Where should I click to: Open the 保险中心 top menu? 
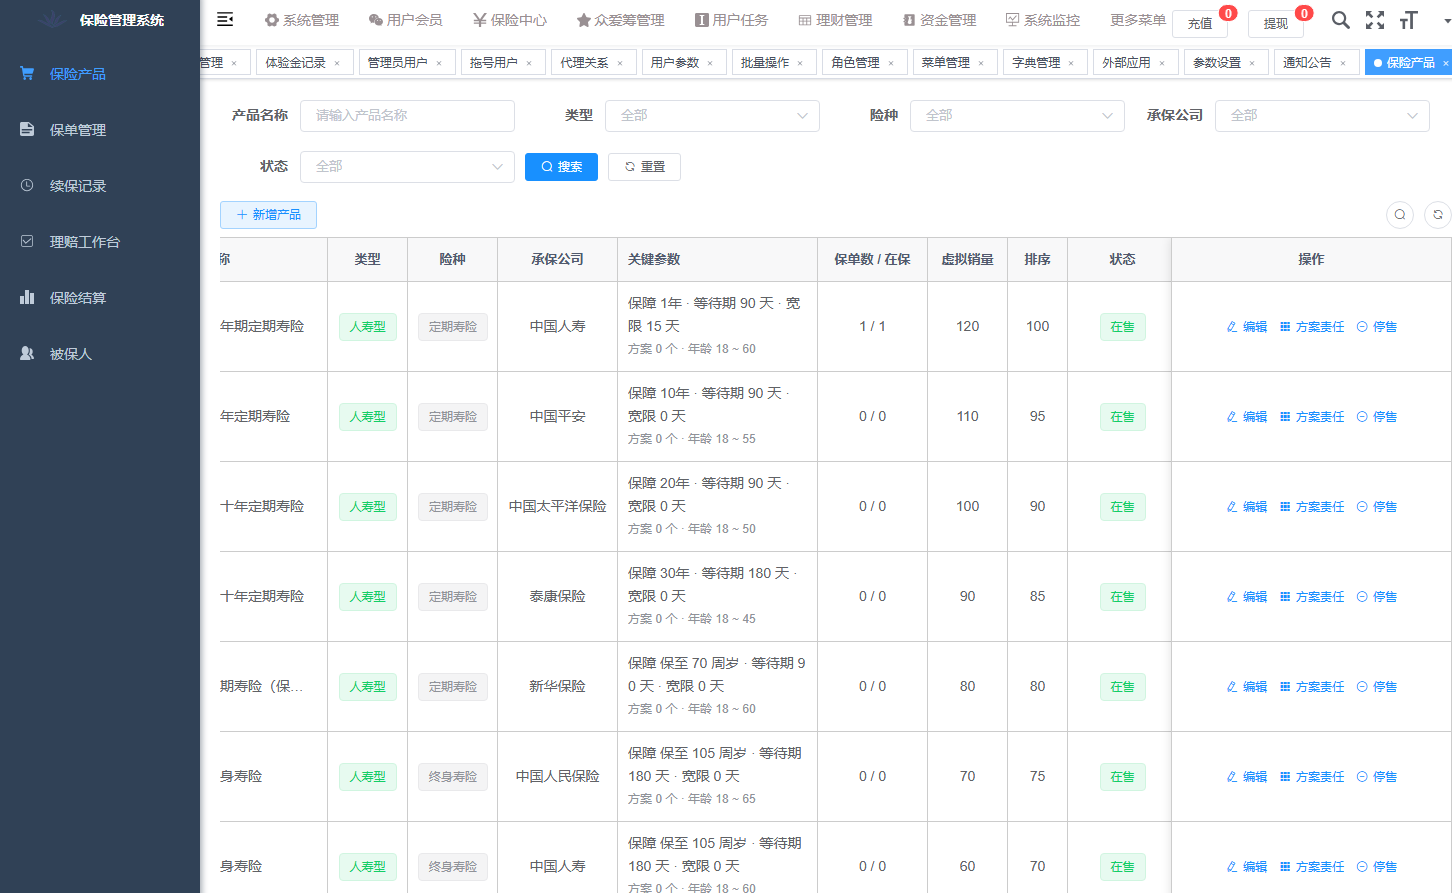click(x=510, y=20)
